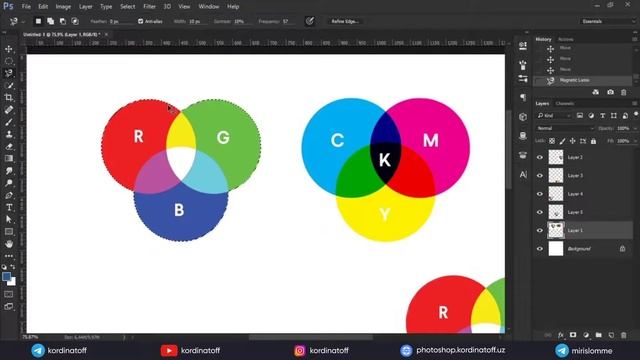Create new snapshot with History camera icon
This screenshot has height=360, width=640.
[610, 92]
